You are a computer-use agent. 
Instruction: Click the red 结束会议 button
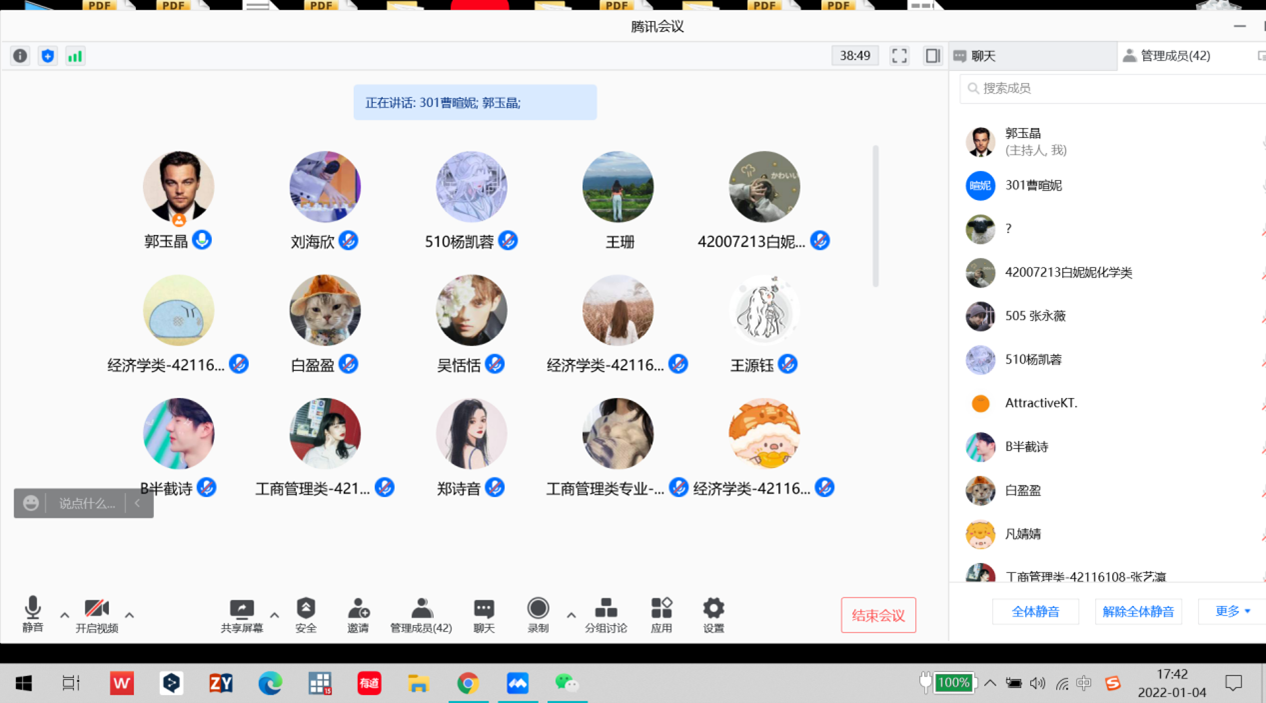pyautogui.click(x=878, y=615)
